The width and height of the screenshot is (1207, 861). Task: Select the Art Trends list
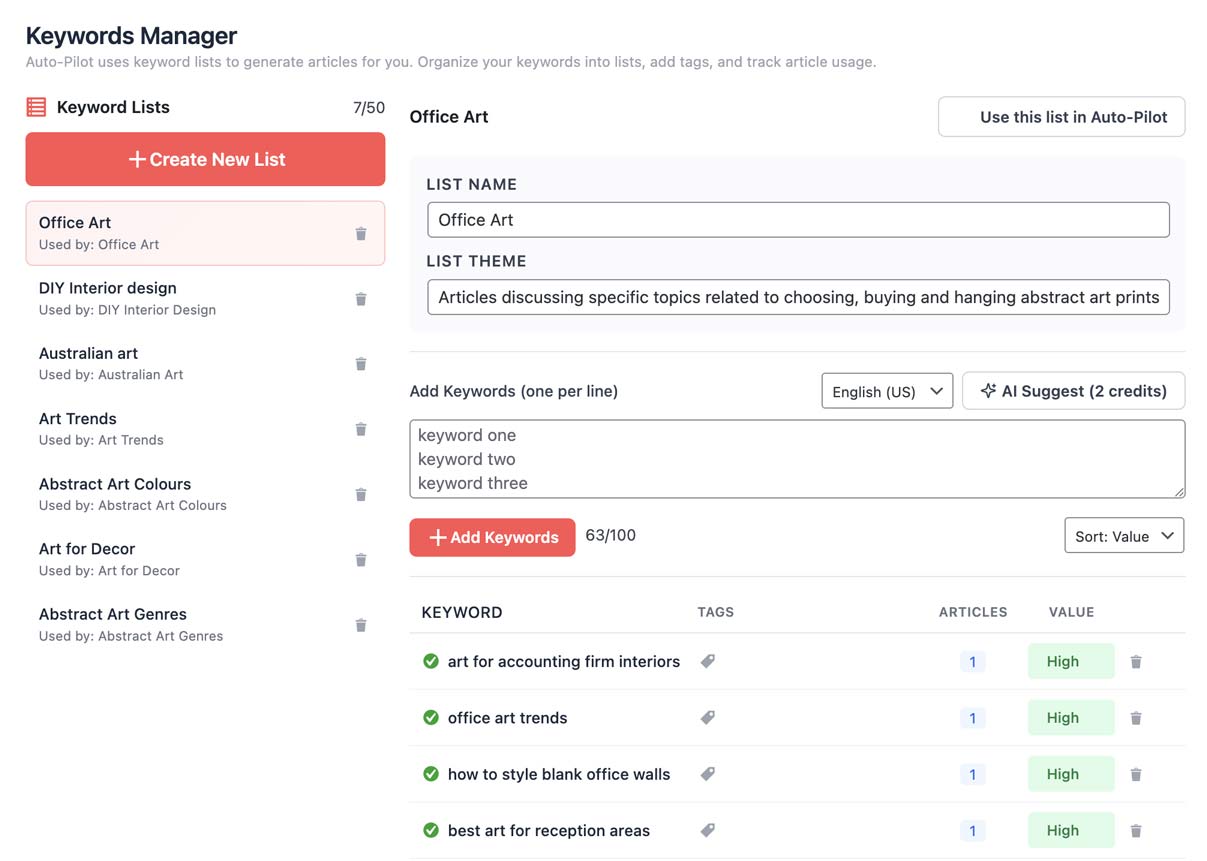pyautogui.click(x=150, y=428)
